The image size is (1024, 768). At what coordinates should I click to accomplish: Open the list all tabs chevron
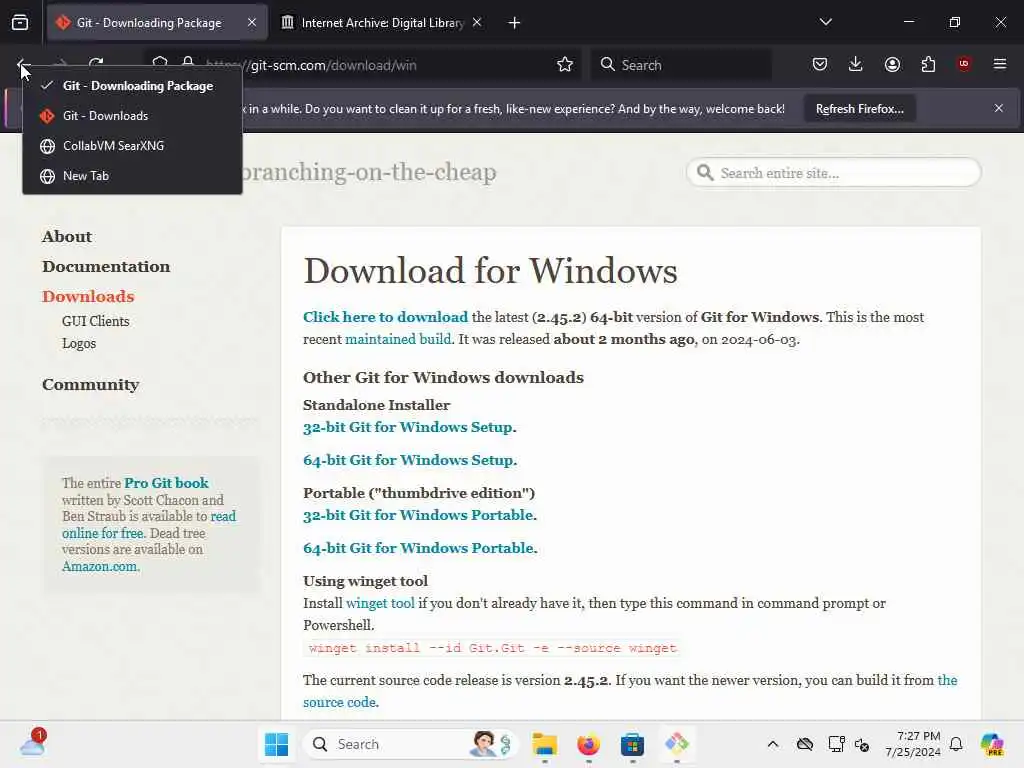point(825,23)
